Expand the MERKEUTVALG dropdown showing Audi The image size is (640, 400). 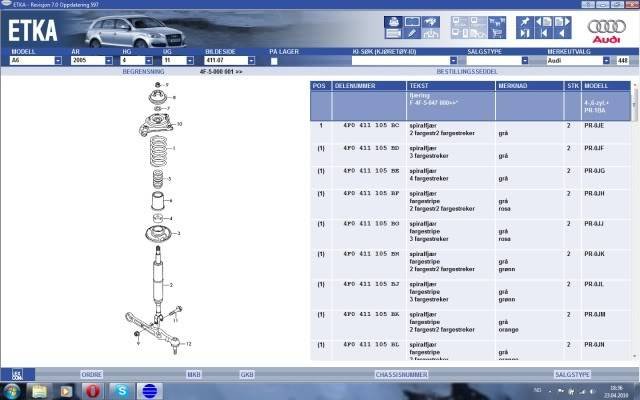click(603, 61)
